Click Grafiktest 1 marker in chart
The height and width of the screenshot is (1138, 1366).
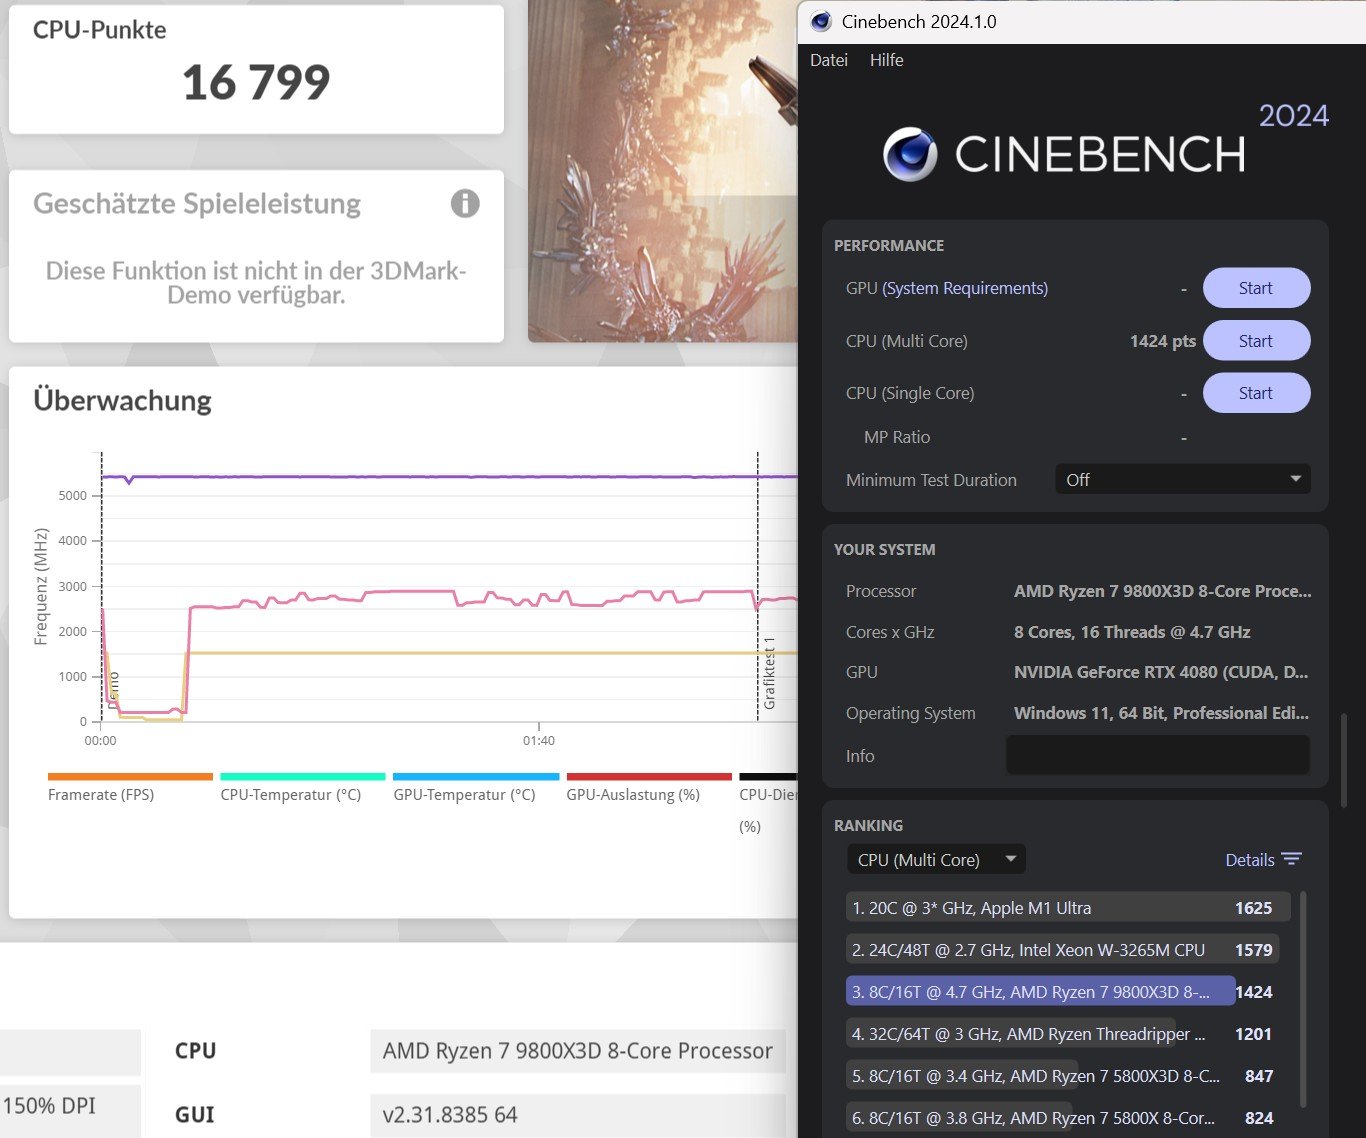769,673
